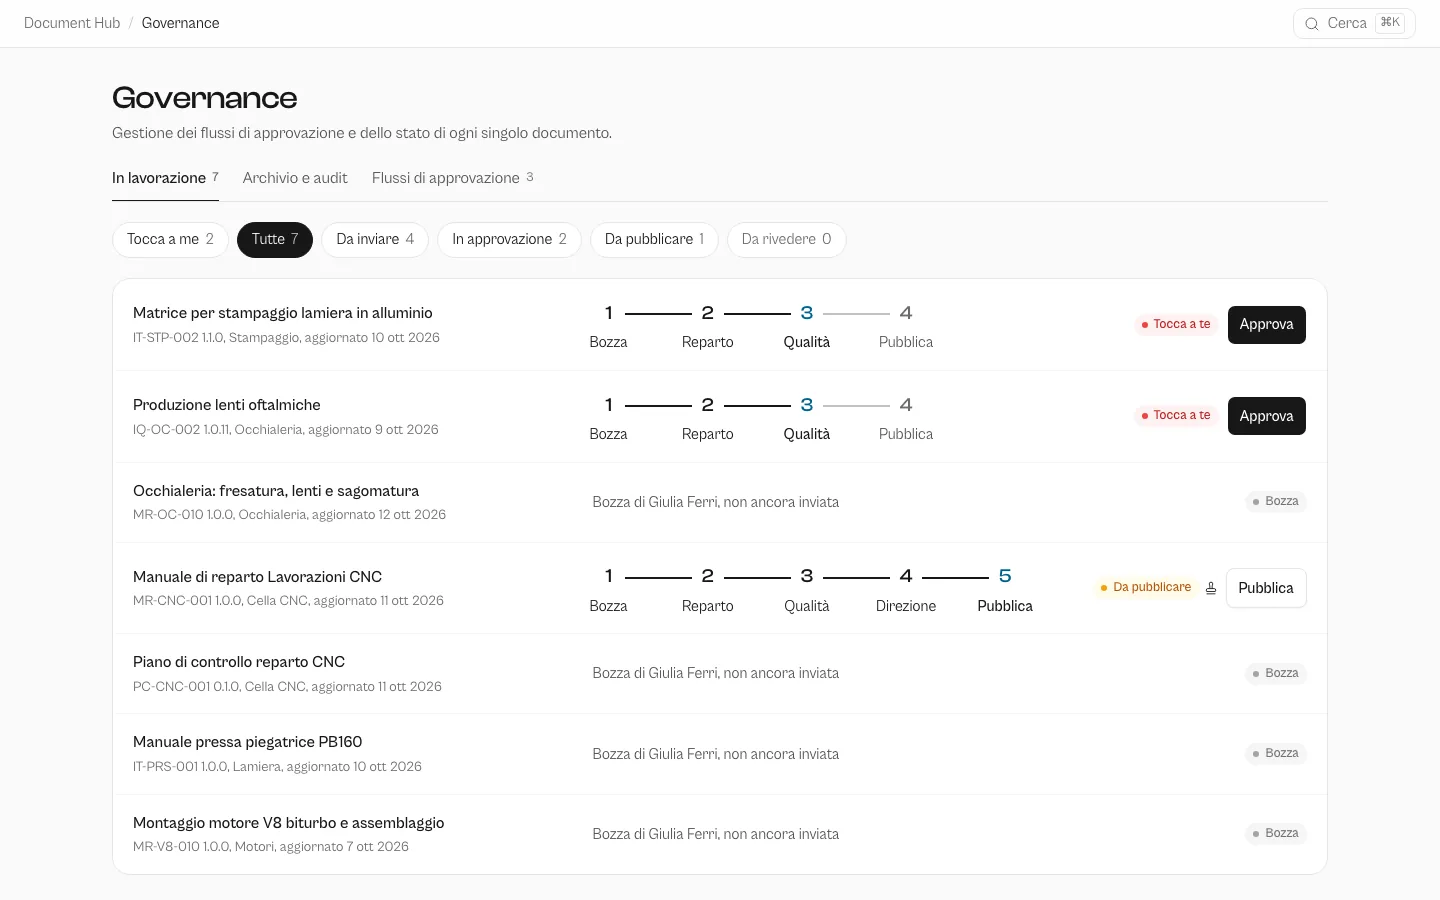Apply the Da pubblicare filter chip
The width and height of the screenshot is (1440, 900).
654,240
